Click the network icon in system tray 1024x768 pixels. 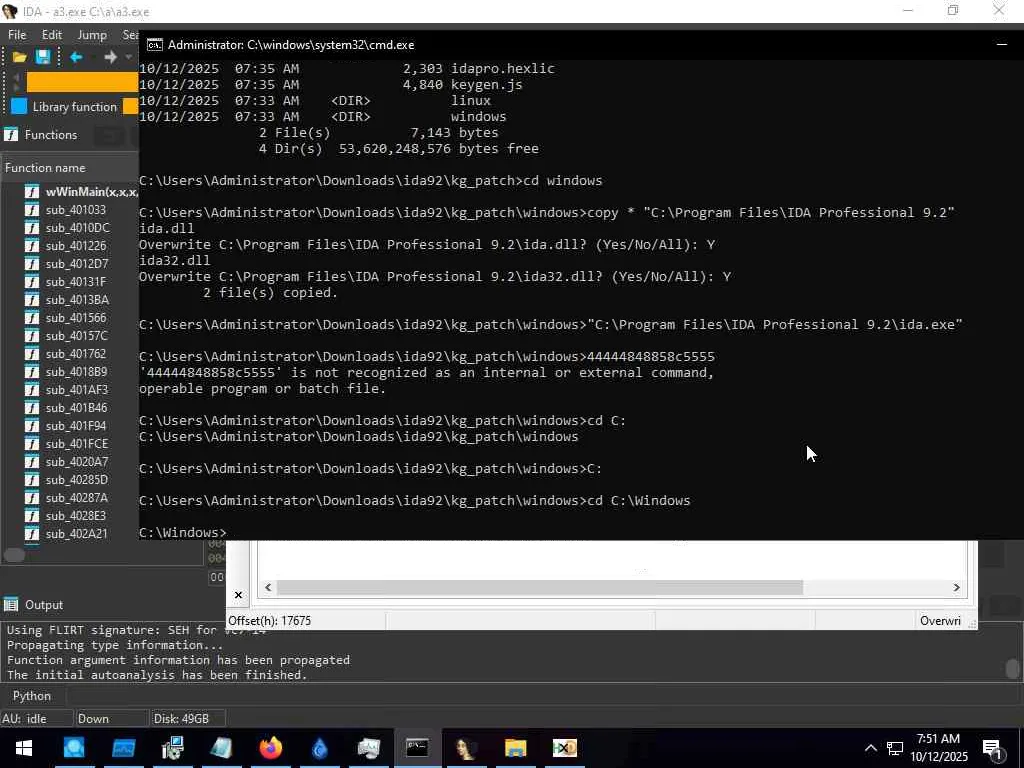pyautogui.click(x=895, y=748)
